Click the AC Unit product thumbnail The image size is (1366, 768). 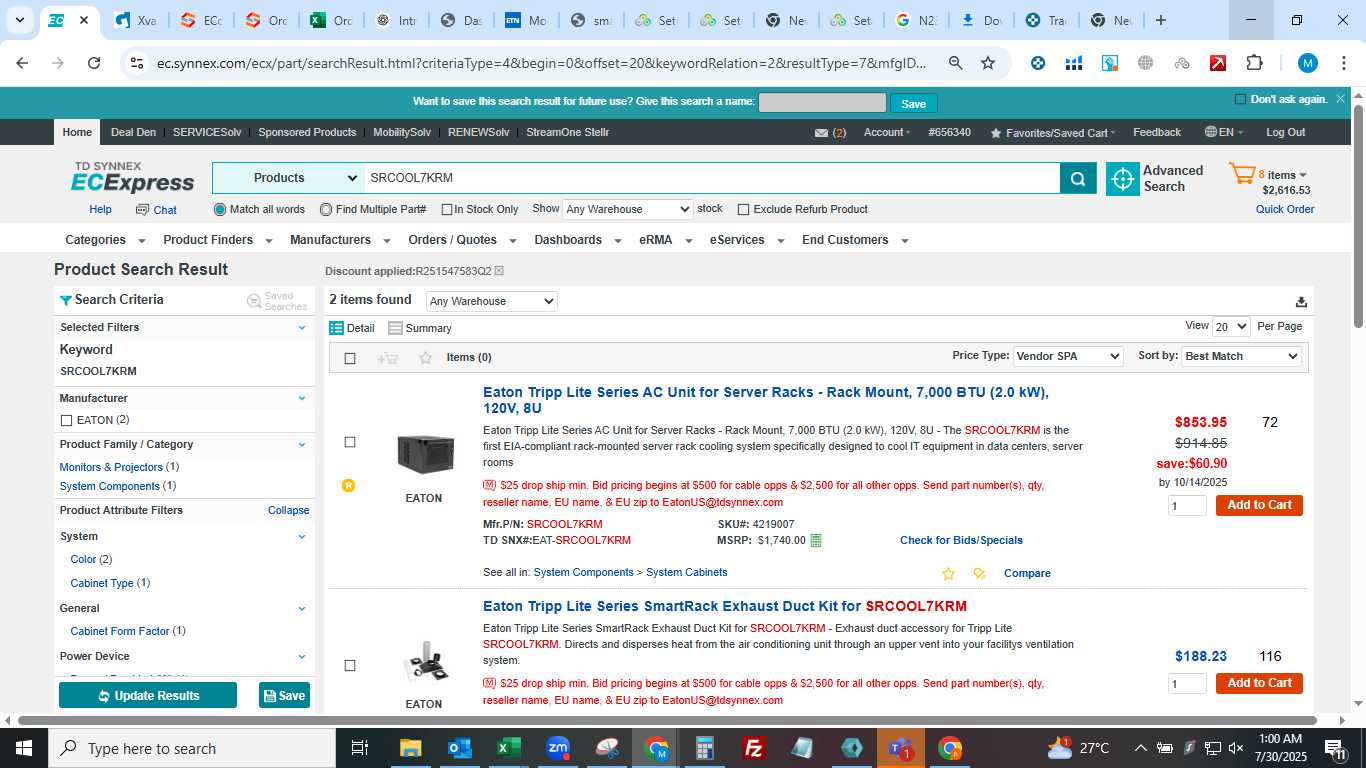point(424,454)
